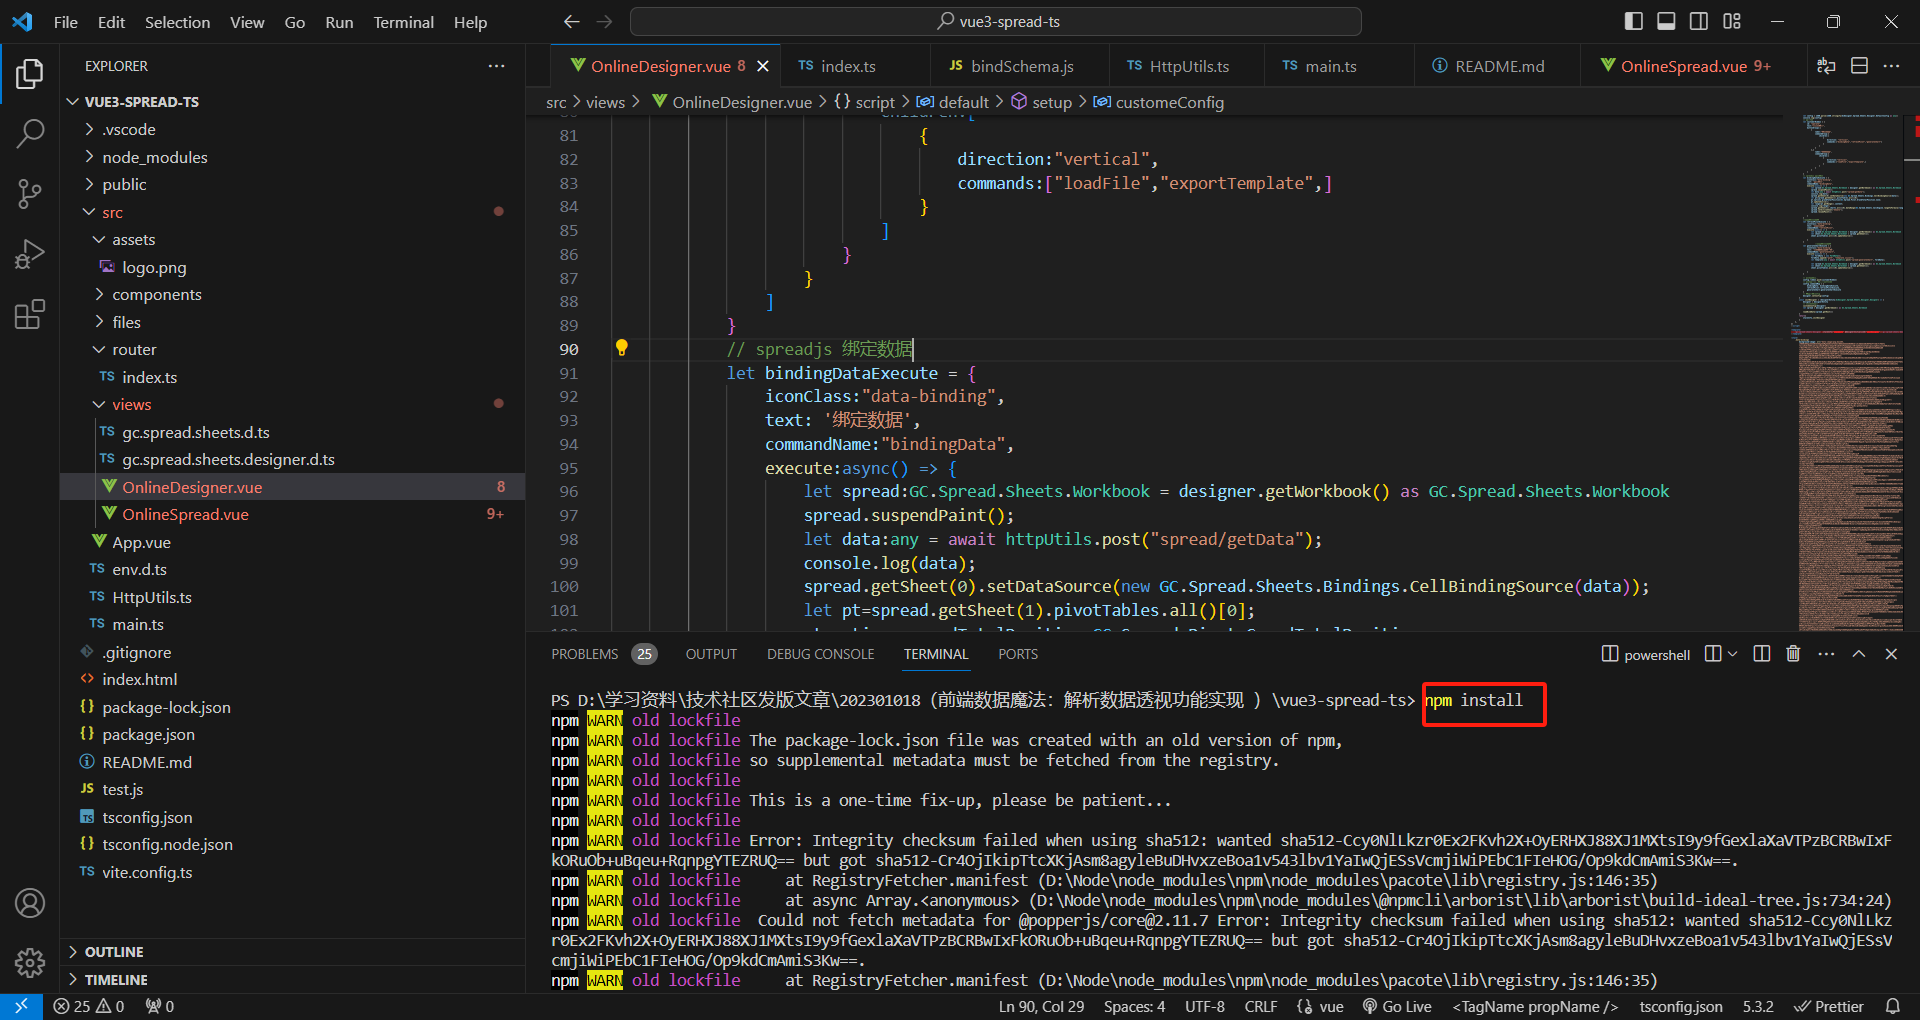Toggle primary side bar visibility
1920x1020 pixels.
[1634, 21]
